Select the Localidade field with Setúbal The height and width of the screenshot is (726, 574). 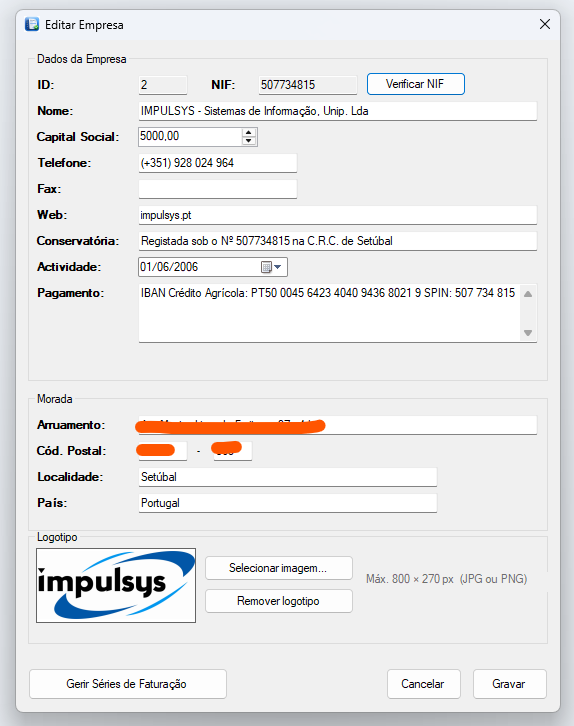287,477
